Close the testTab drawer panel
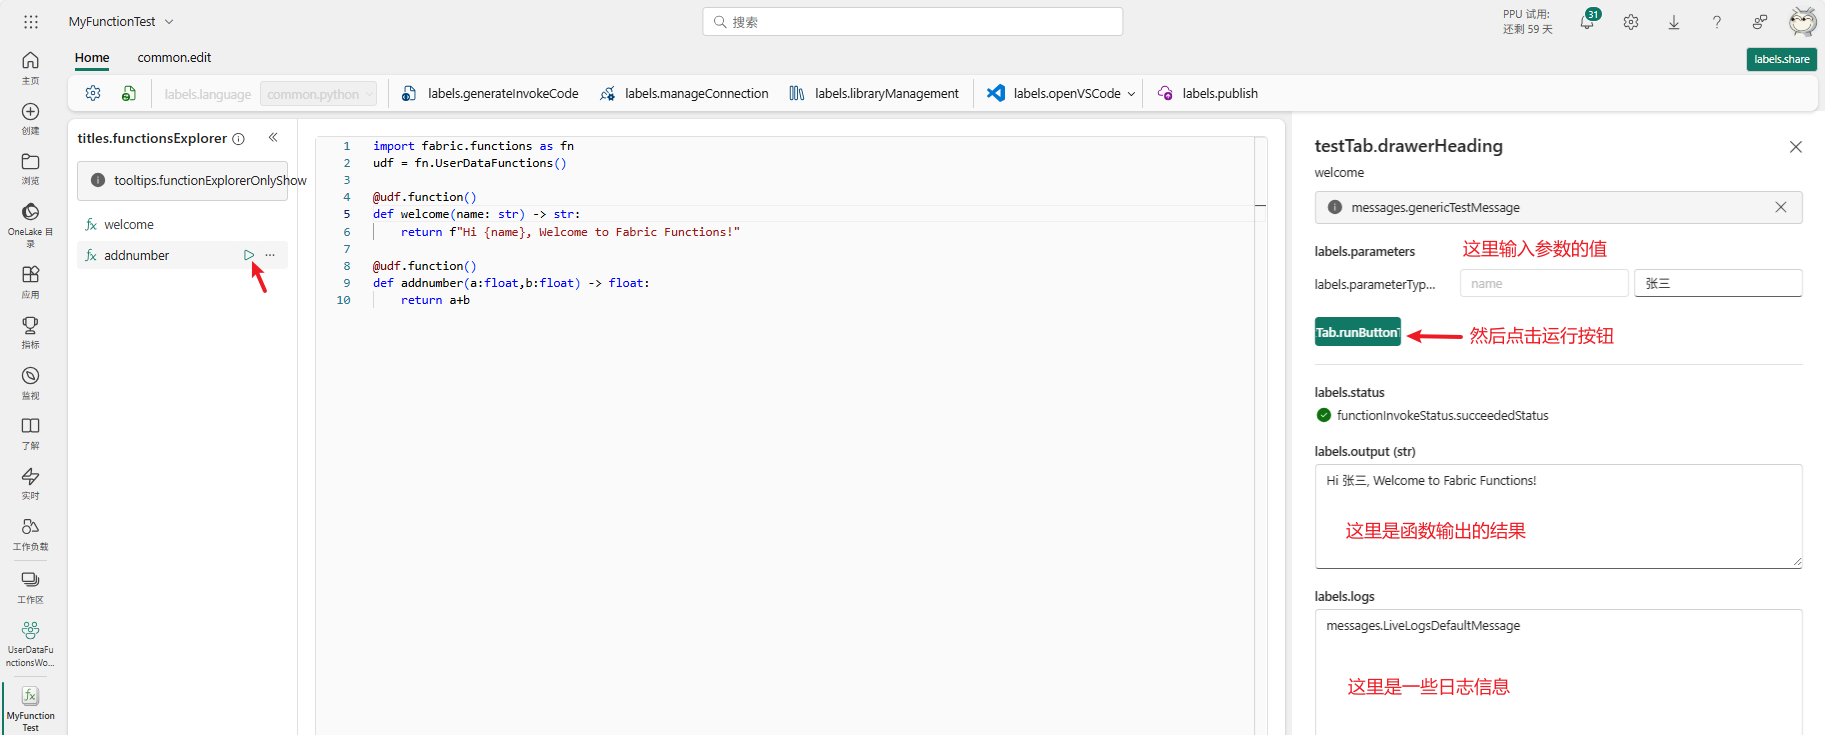 [x=1796, y=147]
